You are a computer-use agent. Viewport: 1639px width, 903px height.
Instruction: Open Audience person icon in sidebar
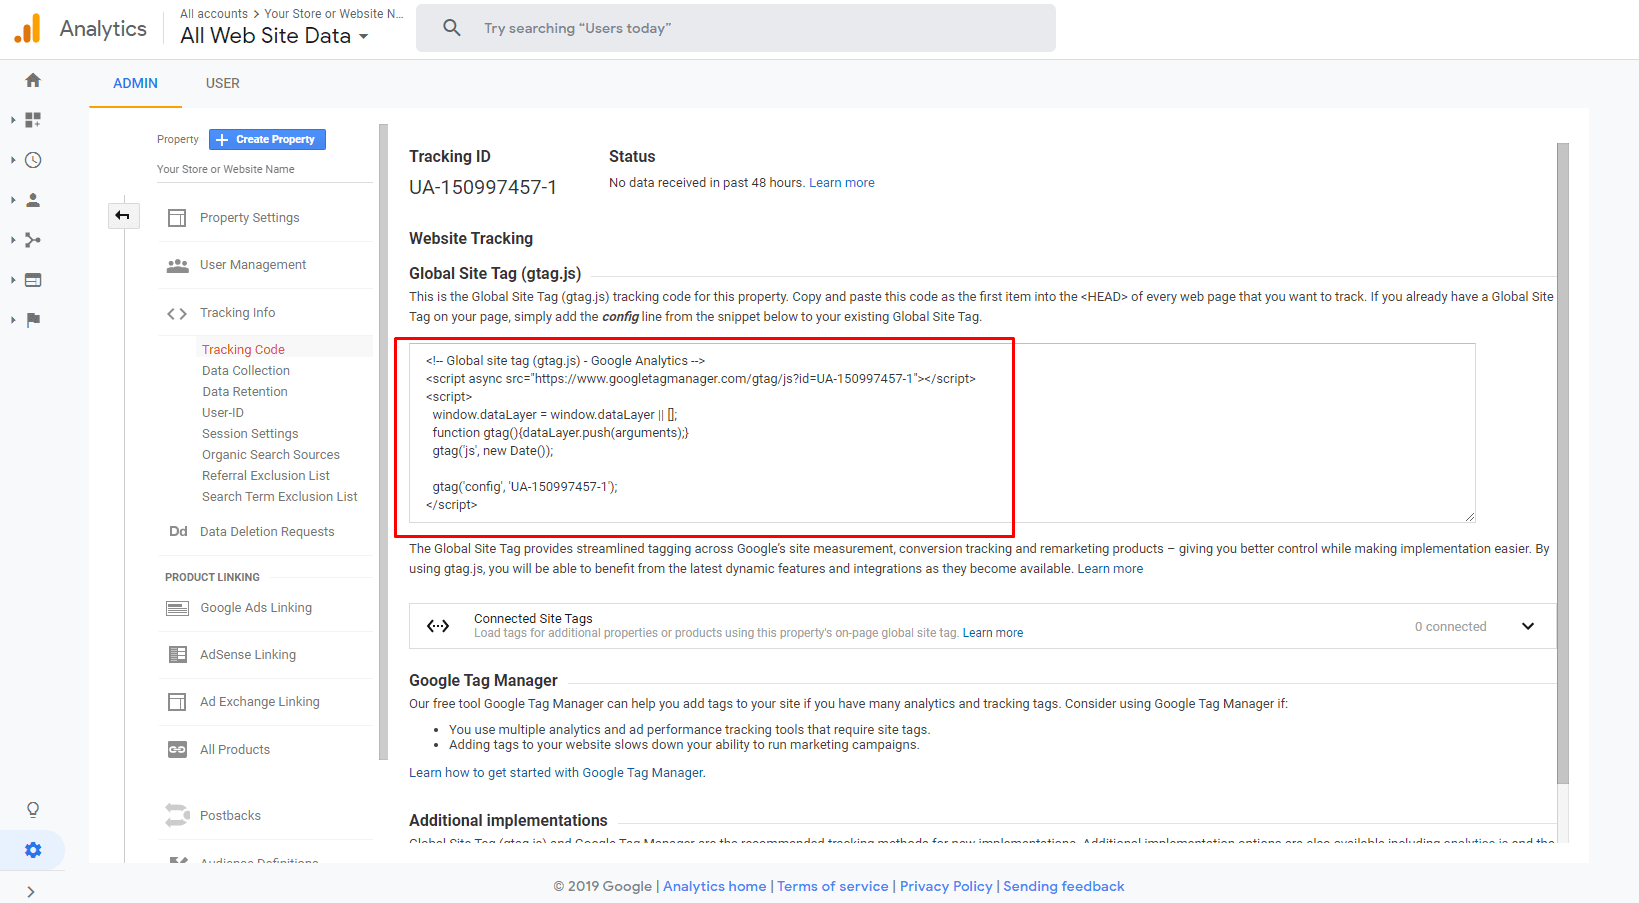click(x=33, y=200)
